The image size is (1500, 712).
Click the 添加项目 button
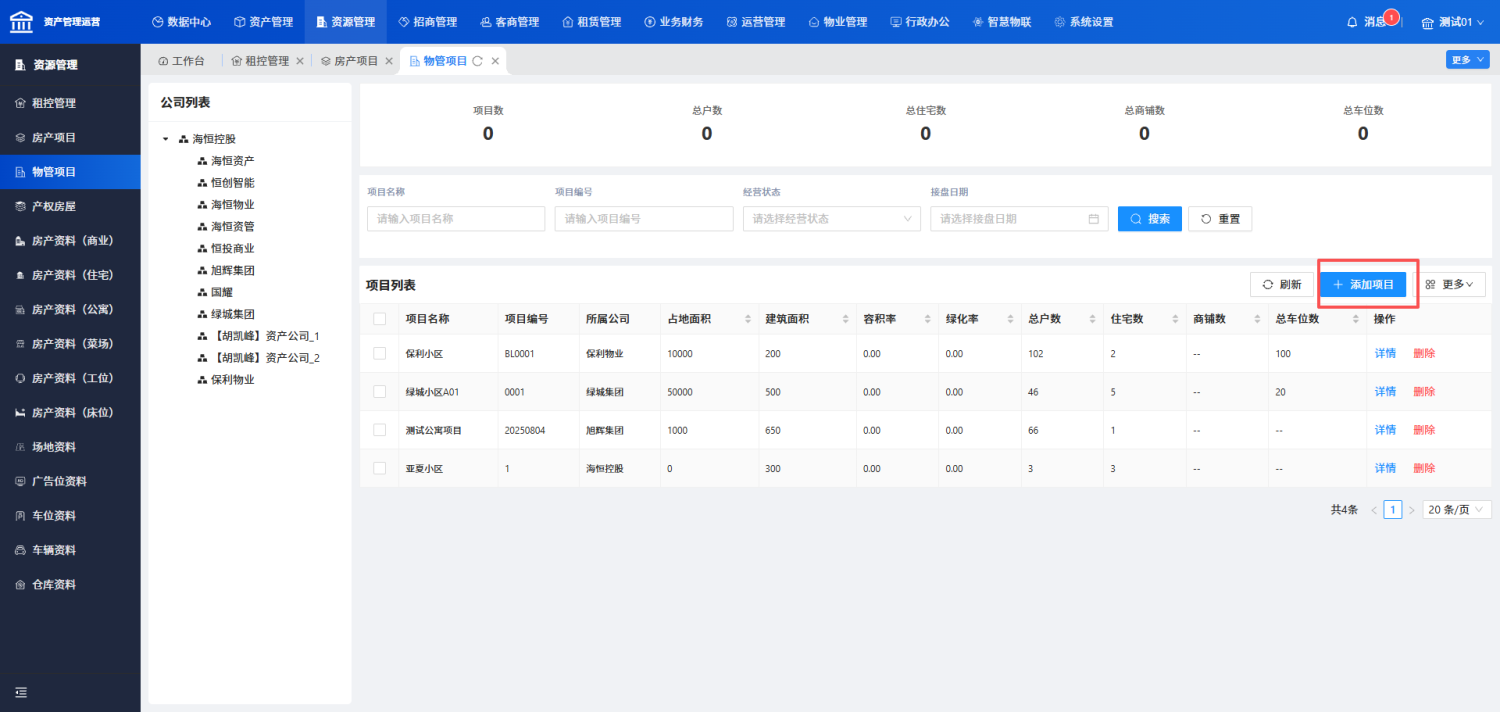1364,285
